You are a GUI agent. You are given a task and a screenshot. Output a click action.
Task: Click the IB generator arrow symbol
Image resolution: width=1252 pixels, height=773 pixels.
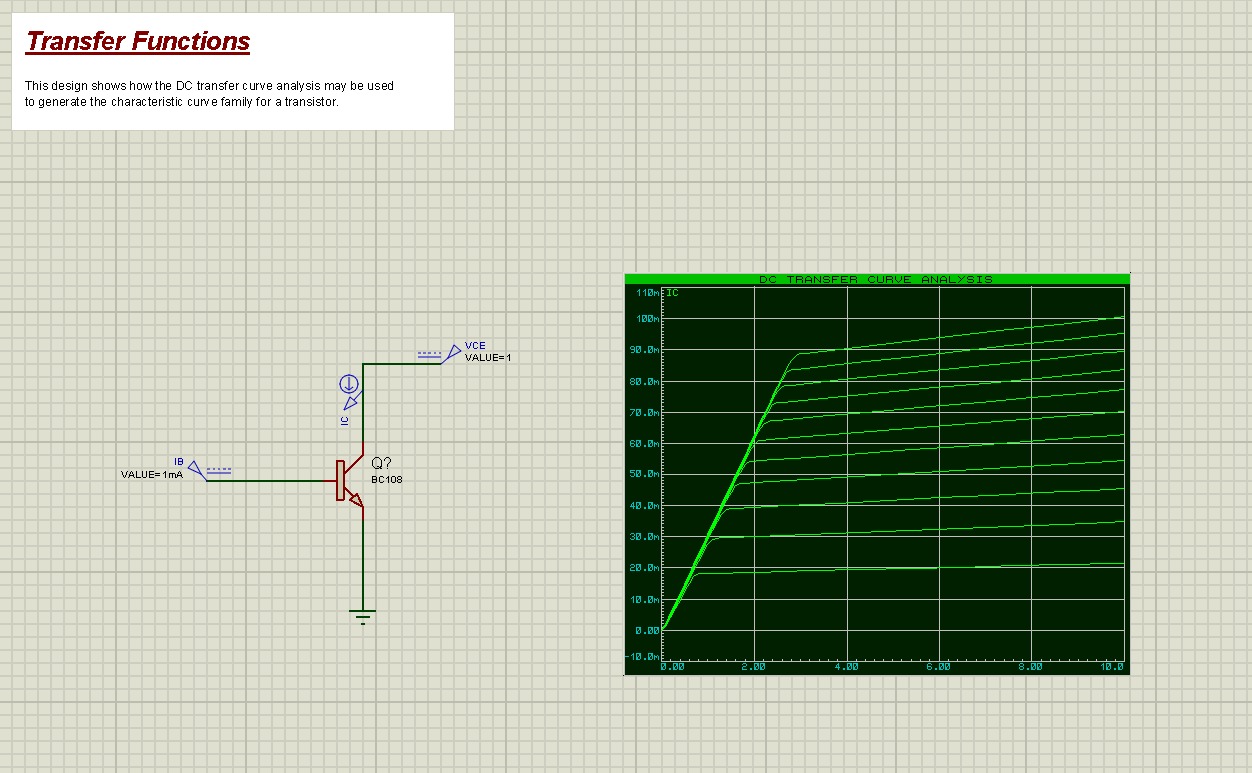[197, 471]
